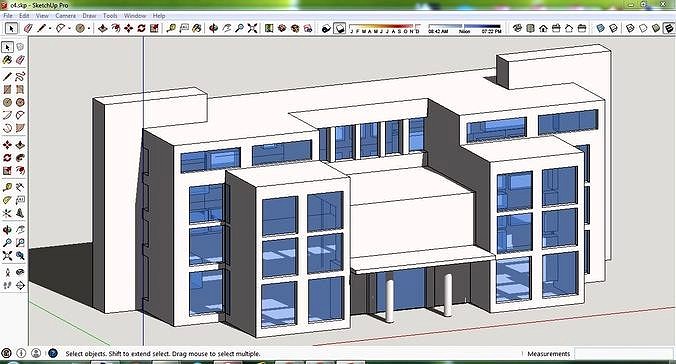Expand the Shape tool dropdown arrow
676x364 pixels.
pyautogui.click(x=89, y=28)
